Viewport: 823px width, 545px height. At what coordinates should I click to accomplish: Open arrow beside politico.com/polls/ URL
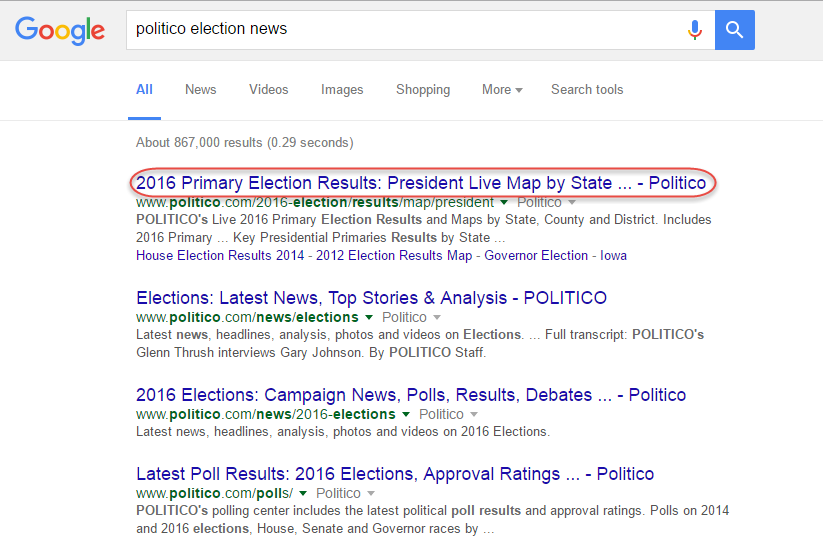(304, 494)
